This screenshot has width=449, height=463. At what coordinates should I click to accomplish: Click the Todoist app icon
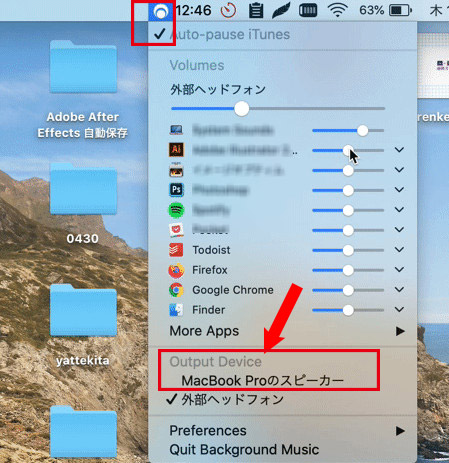tap(176, 250)
